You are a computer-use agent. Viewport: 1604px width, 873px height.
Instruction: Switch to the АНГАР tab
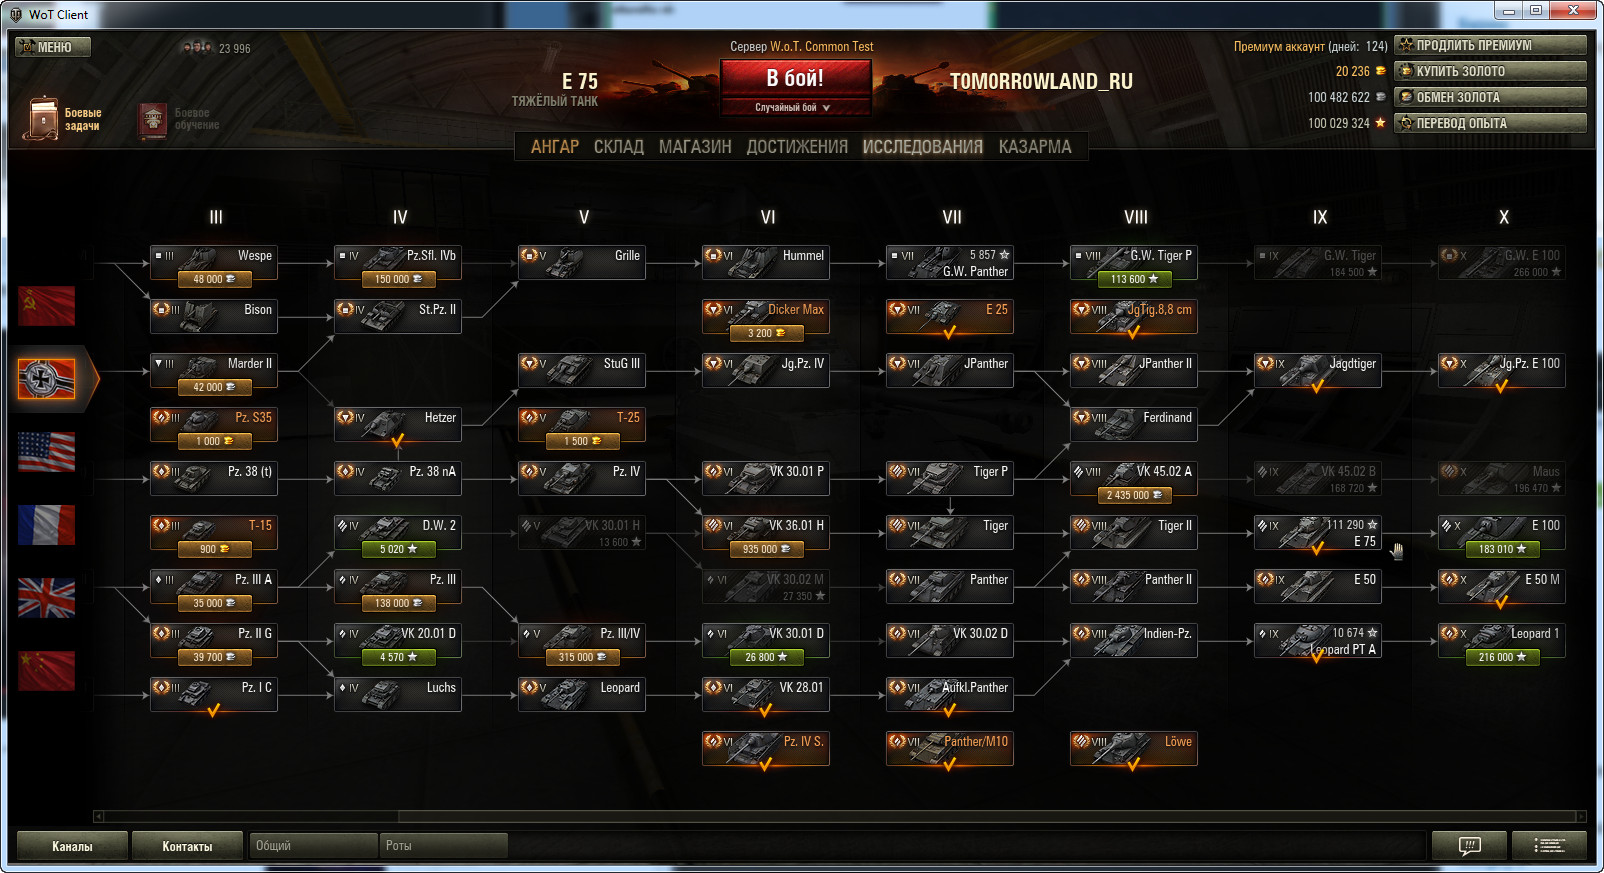click(554, 147)
